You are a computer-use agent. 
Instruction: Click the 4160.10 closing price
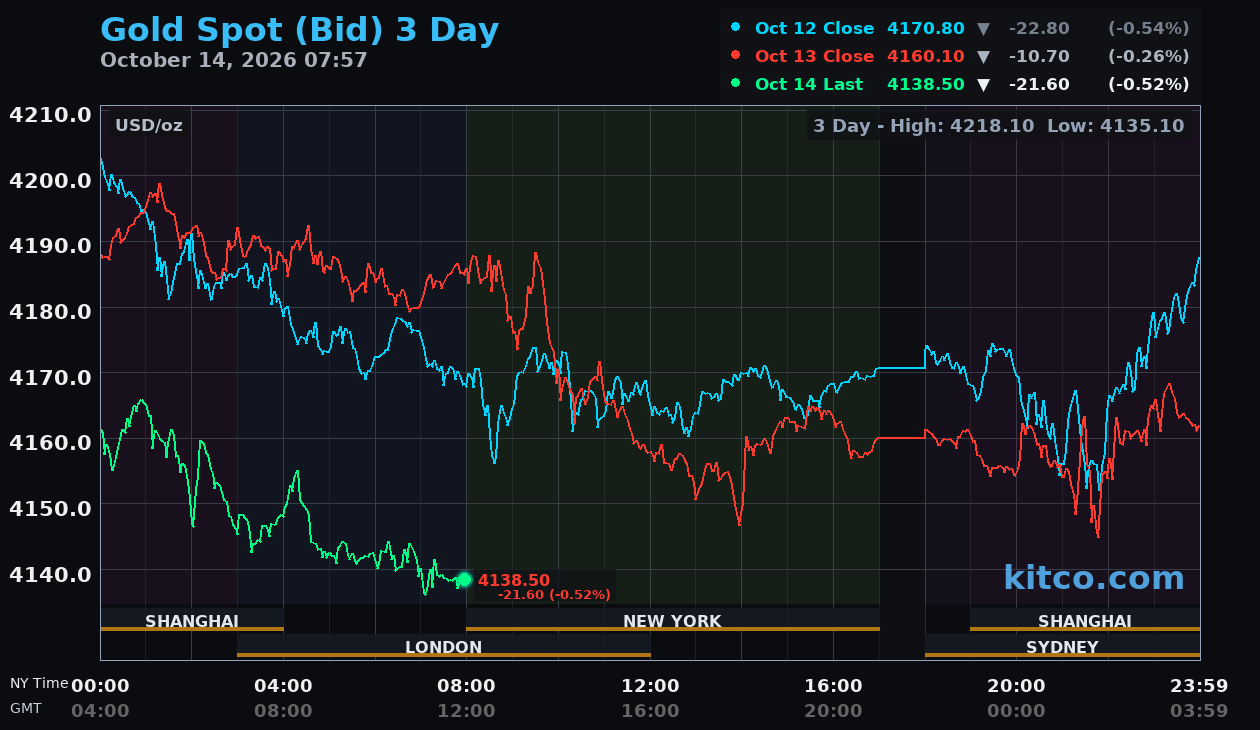click(x=926, y=56)
